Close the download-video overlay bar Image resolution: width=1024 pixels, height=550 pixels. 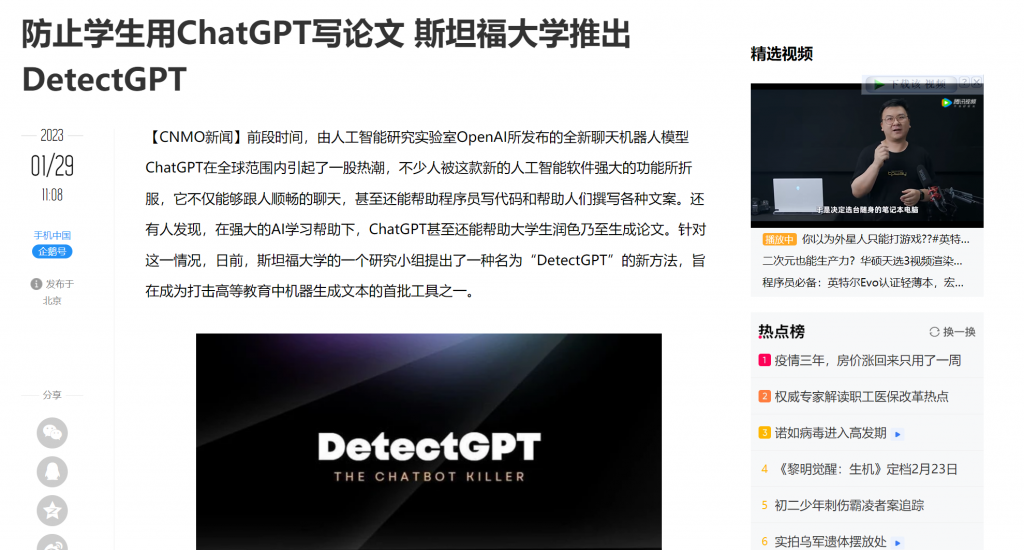pos(976,82)
